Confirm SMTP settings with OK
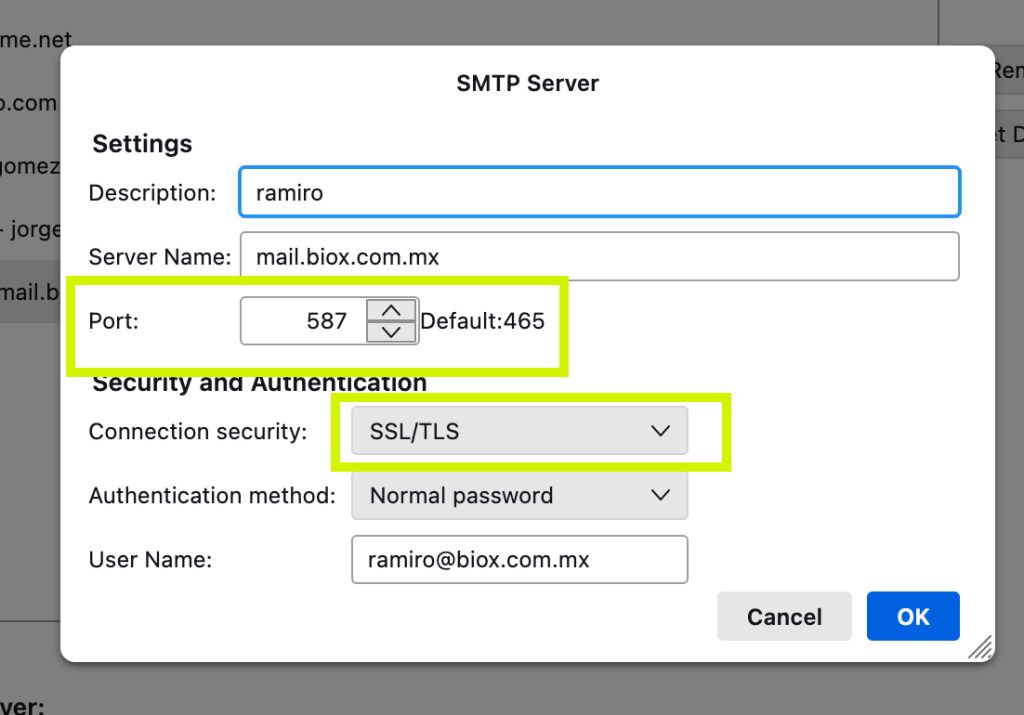The height and width of the screenshot is (715, 1024). [x=911, y=616]
